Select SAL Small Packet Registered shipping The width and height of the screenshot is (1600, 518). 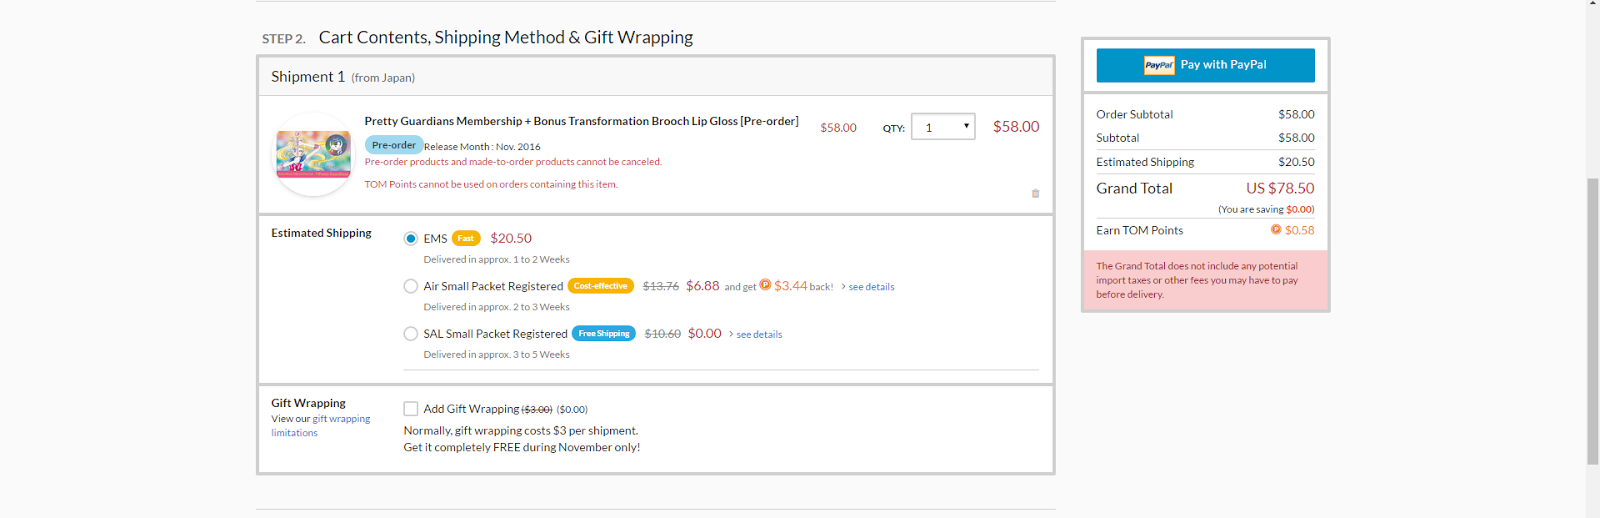411,334
